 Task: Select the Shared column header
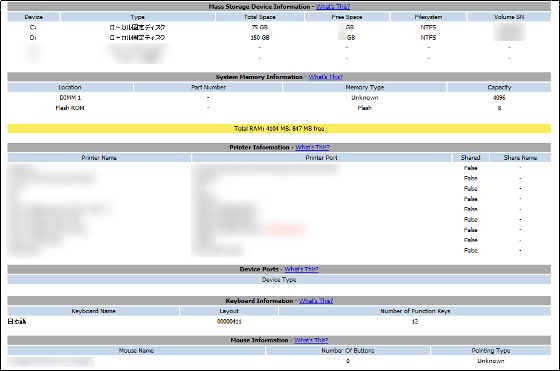tap(470, 157)
